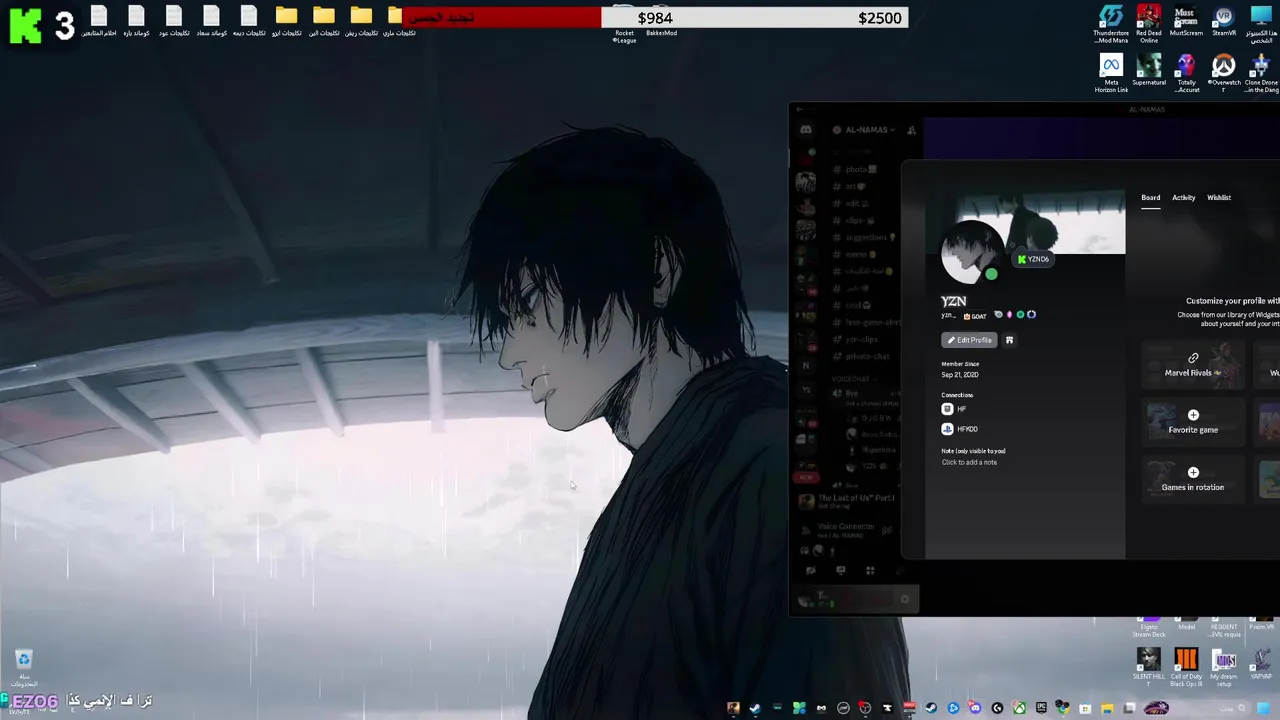Click the Discord home logo button
This screenshot has width=1280, height=720.
(x=806, y=130)
